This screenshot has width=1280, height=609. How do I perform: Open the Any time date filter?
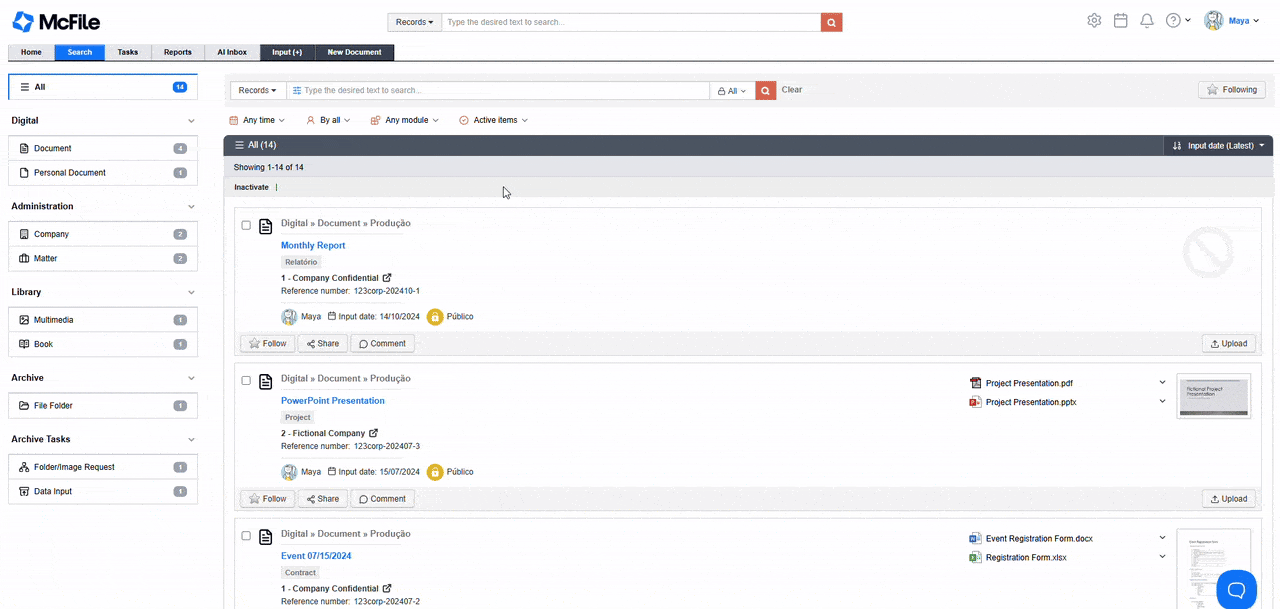256,120
